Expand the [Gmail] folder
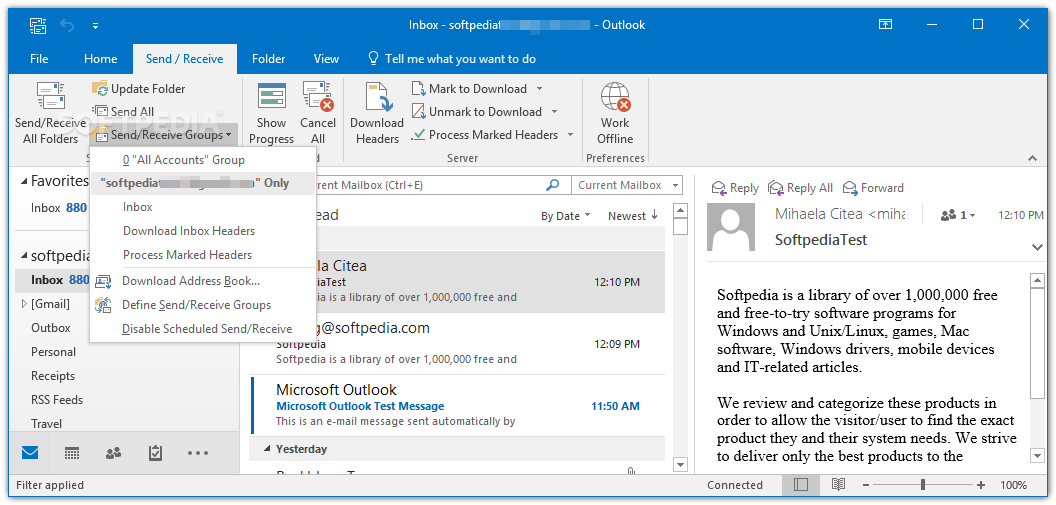1056x505 pixels. [x=24, y=304]
